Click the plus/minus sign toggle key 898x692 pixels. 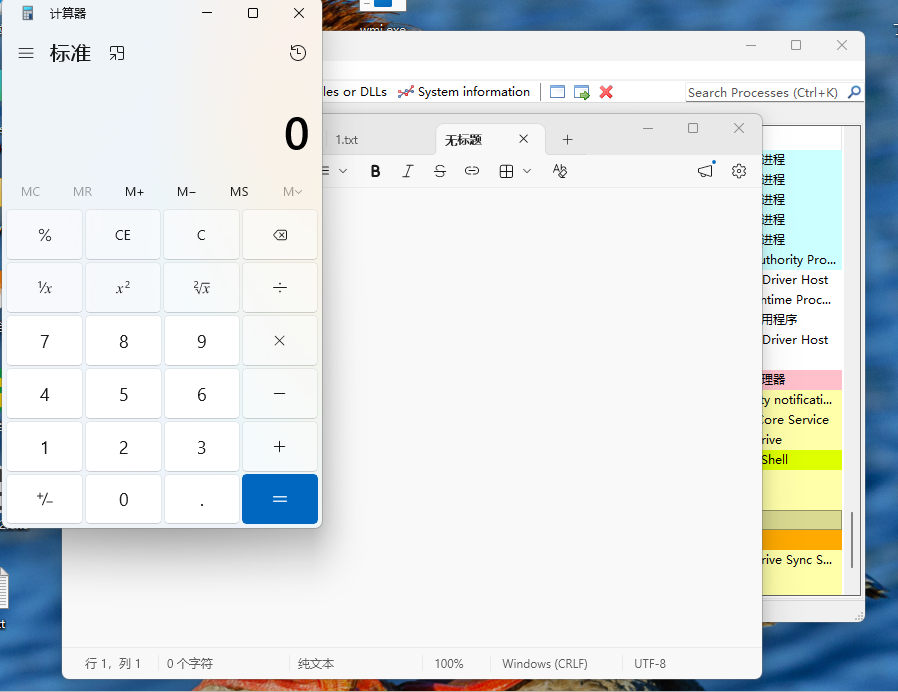click(x=45, y=499)
